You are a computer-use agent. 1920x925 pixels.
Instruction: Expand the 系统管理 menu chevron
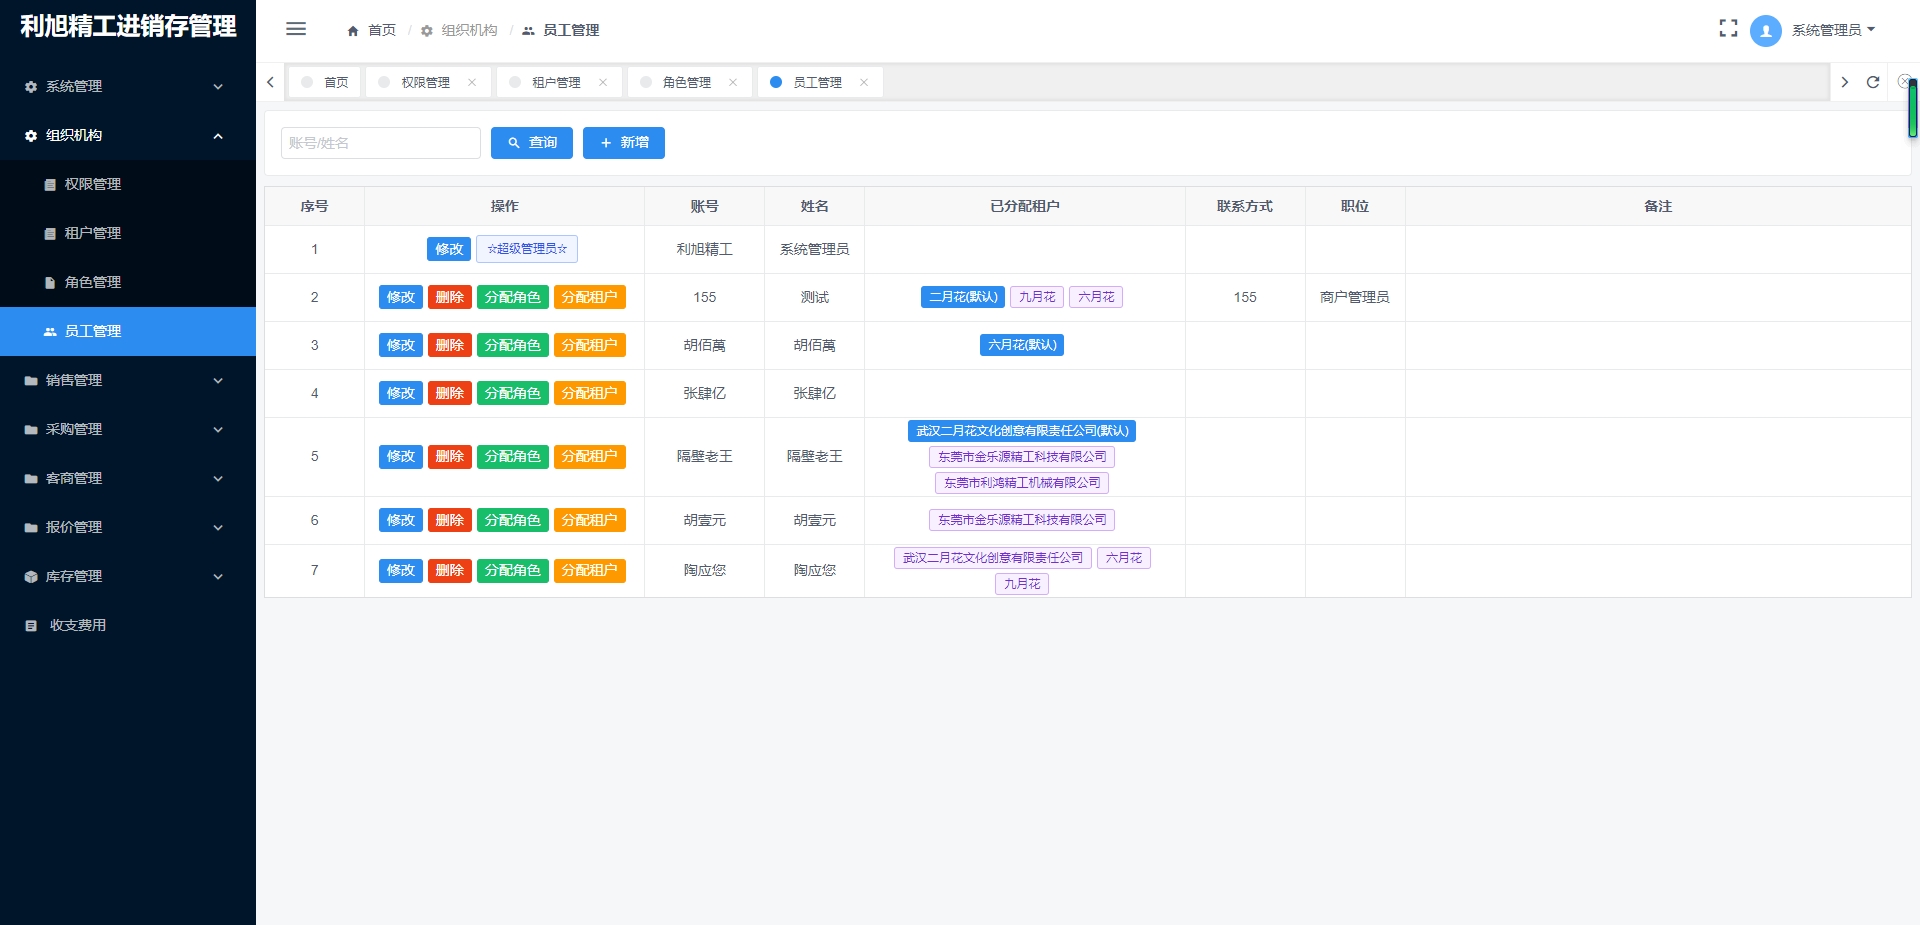point(218,87)
